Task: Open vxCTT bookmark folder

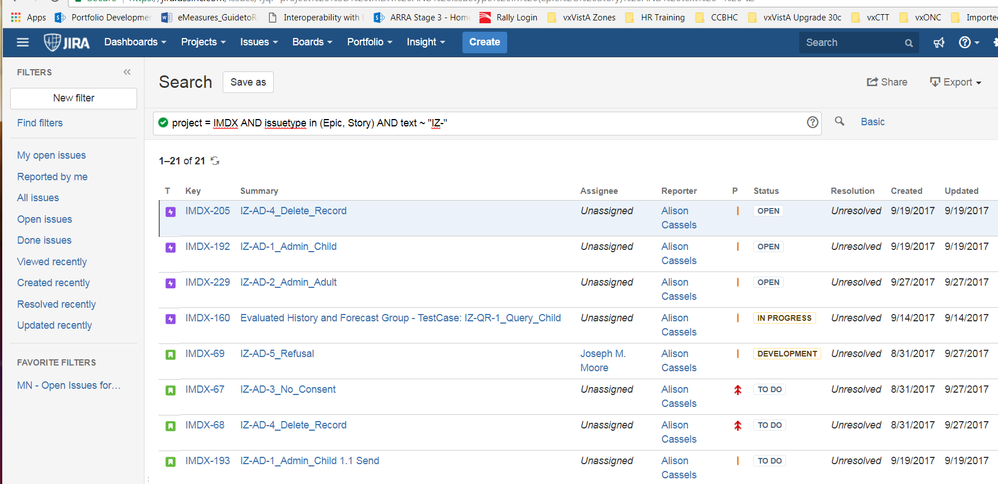Action: 869,18
